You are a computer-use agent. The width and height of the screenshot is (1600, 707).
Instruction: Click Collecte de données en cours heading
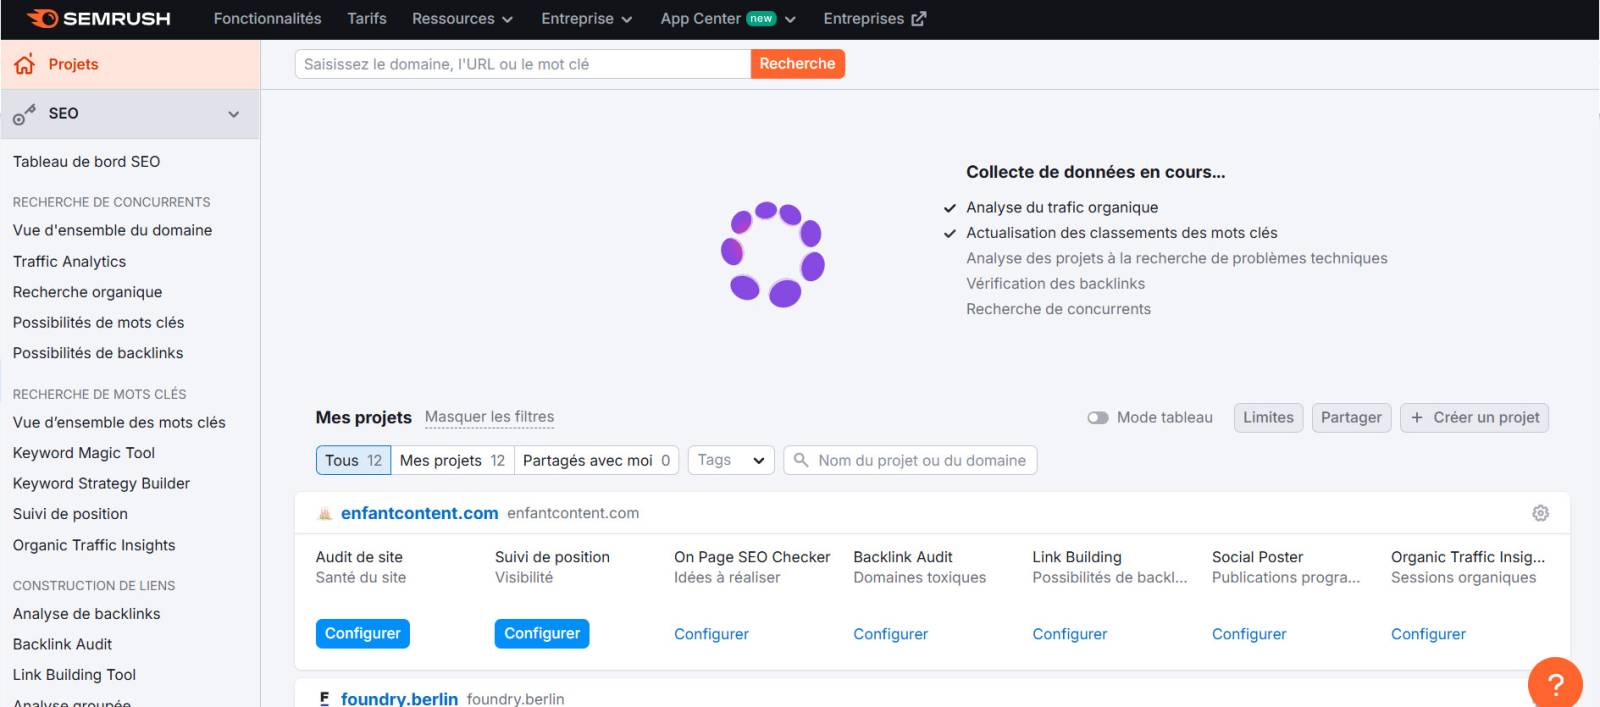tap(1095, 172)
